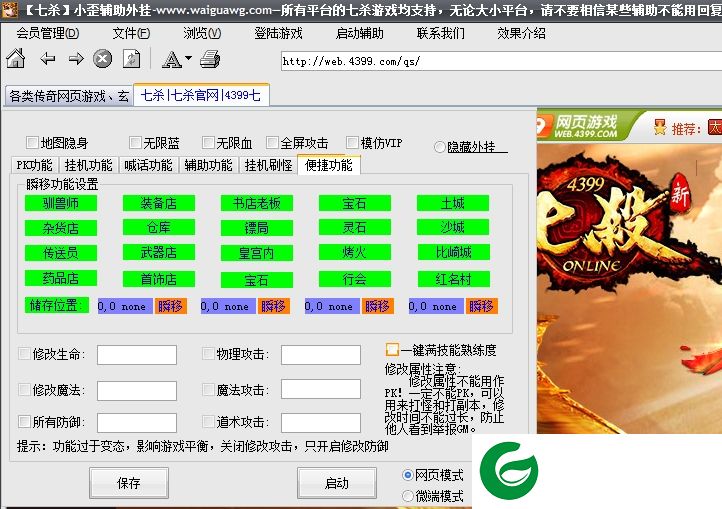Teleport to 武器店
The height and width of the screenshot is (509, 722).
click(x=159, y=252)
